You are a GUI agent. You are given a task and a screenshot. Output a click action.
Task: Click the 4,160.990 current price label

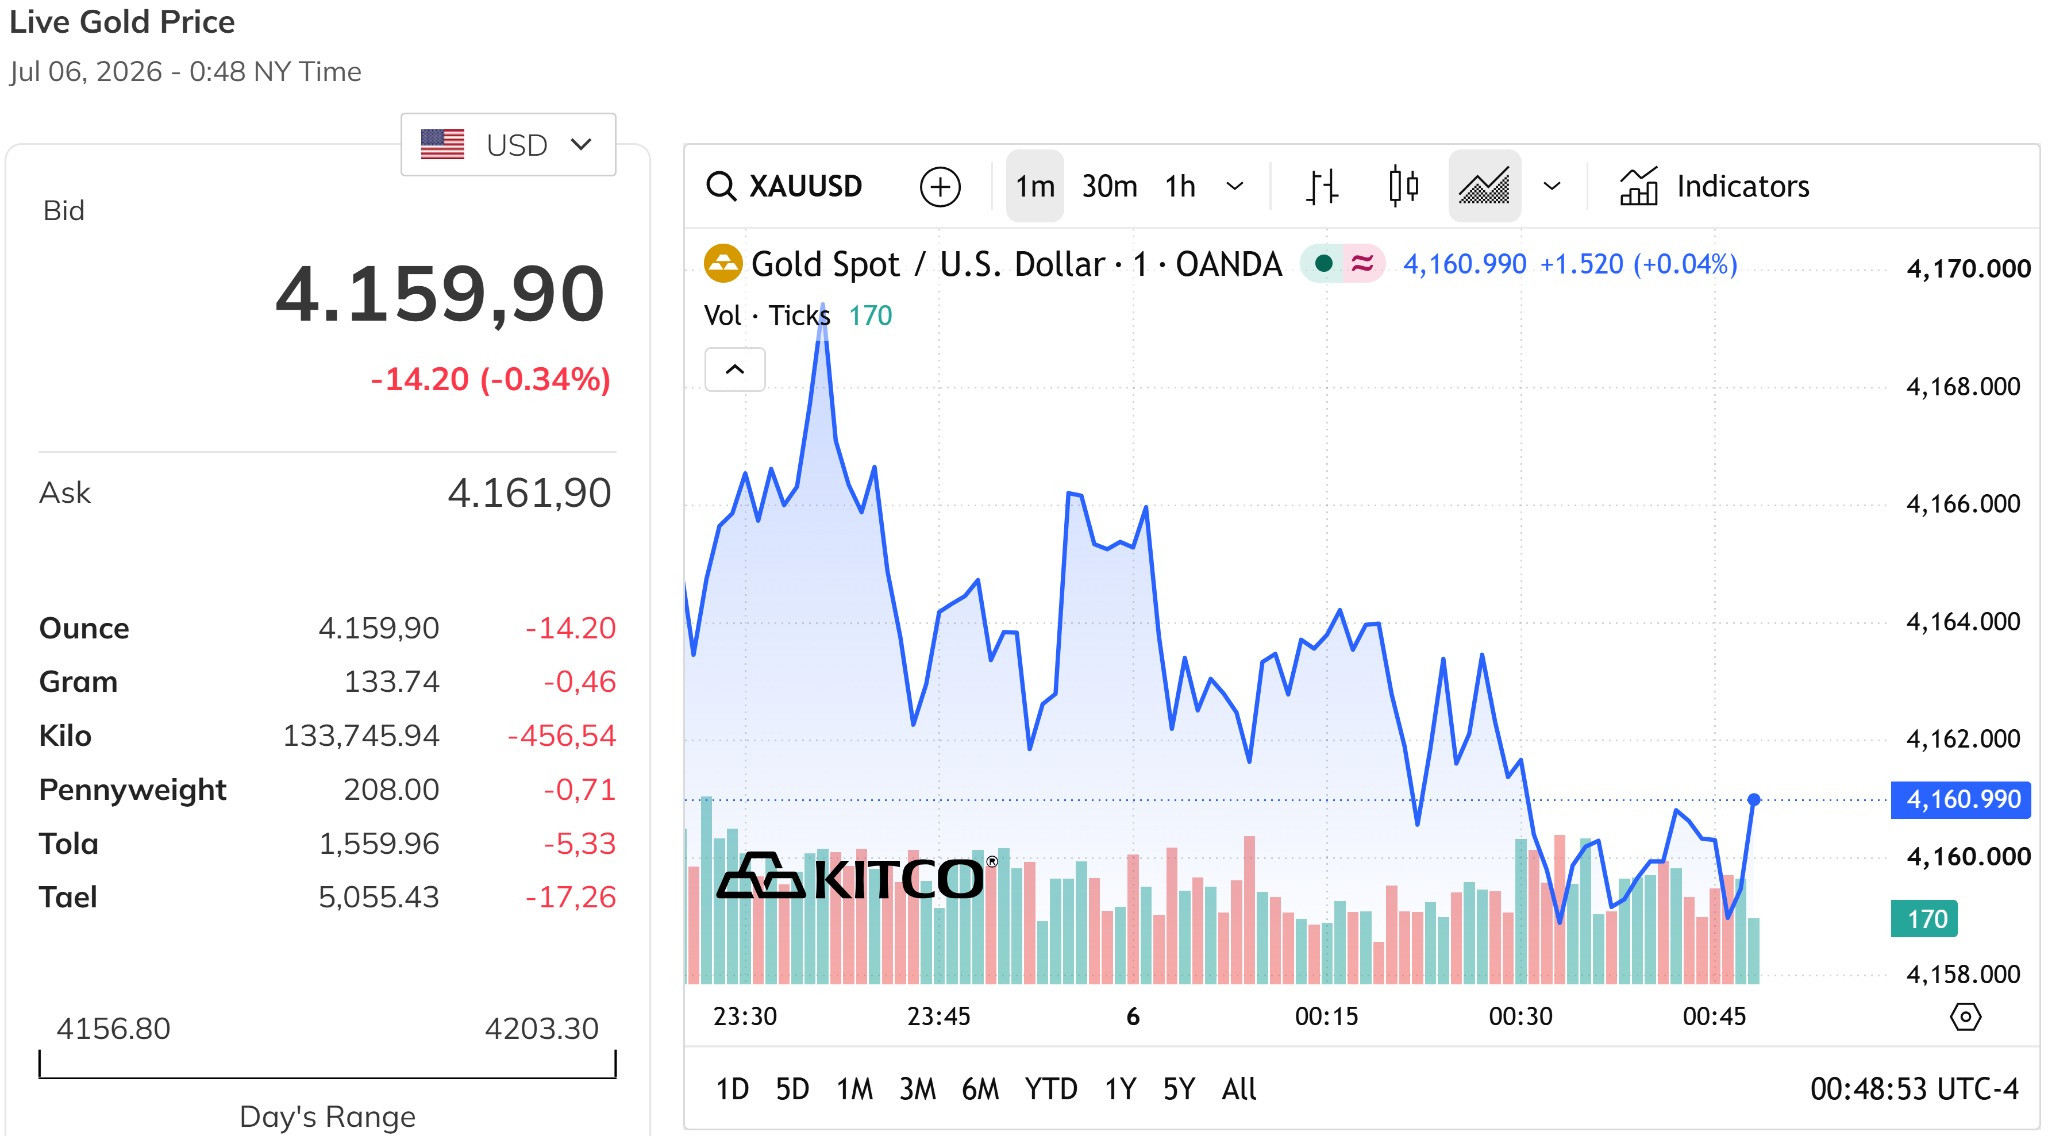[x=1960, y=800]
